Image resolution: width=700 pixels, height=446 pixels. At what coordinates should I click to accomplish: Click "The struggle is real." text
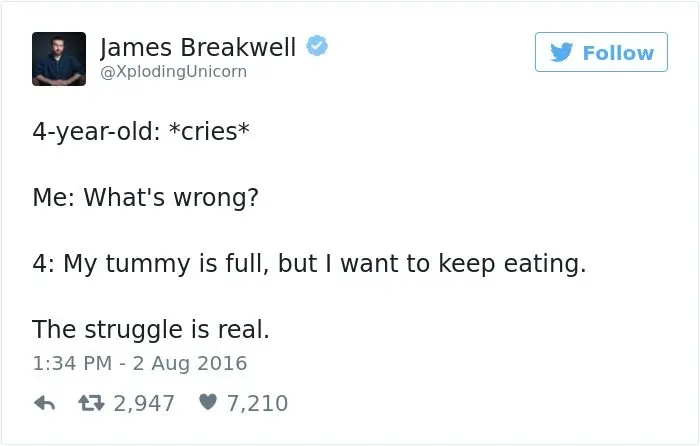tap(151, 328)
